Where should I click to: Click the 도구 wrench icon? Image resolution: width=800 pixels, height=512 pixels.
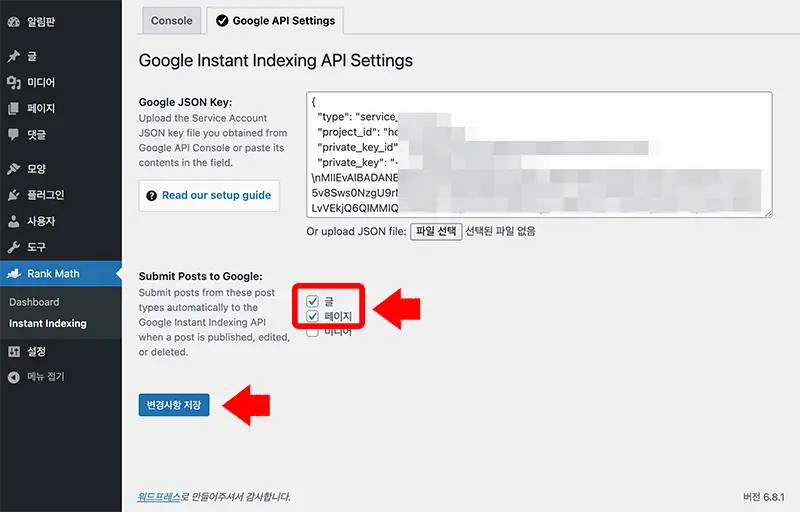tap(14, 247)
